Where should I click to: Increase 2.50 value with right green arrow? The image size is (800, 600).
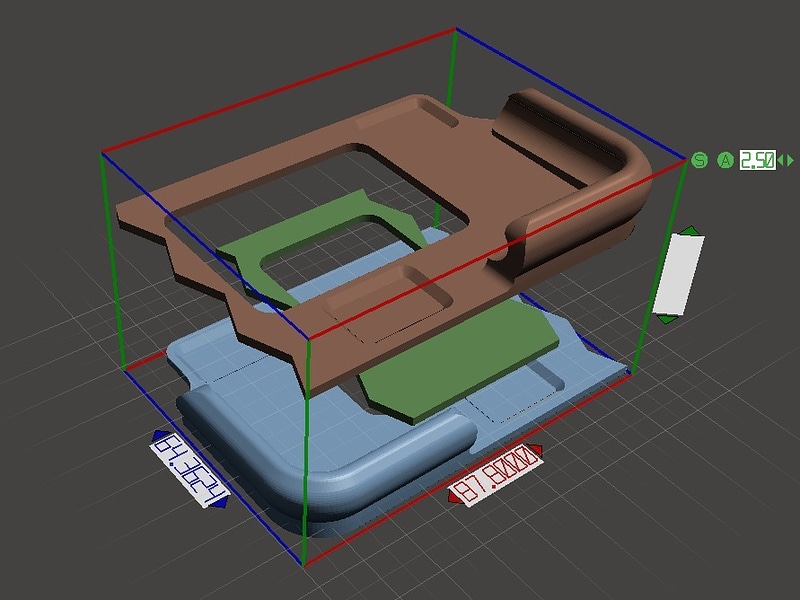tap(790, 160)
